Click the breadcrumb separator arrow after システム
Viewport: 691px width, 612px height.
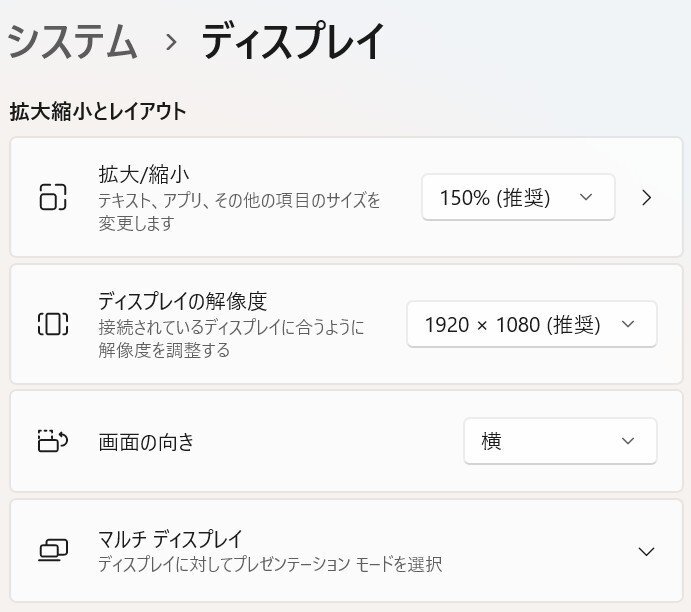(x=171, y=42)
